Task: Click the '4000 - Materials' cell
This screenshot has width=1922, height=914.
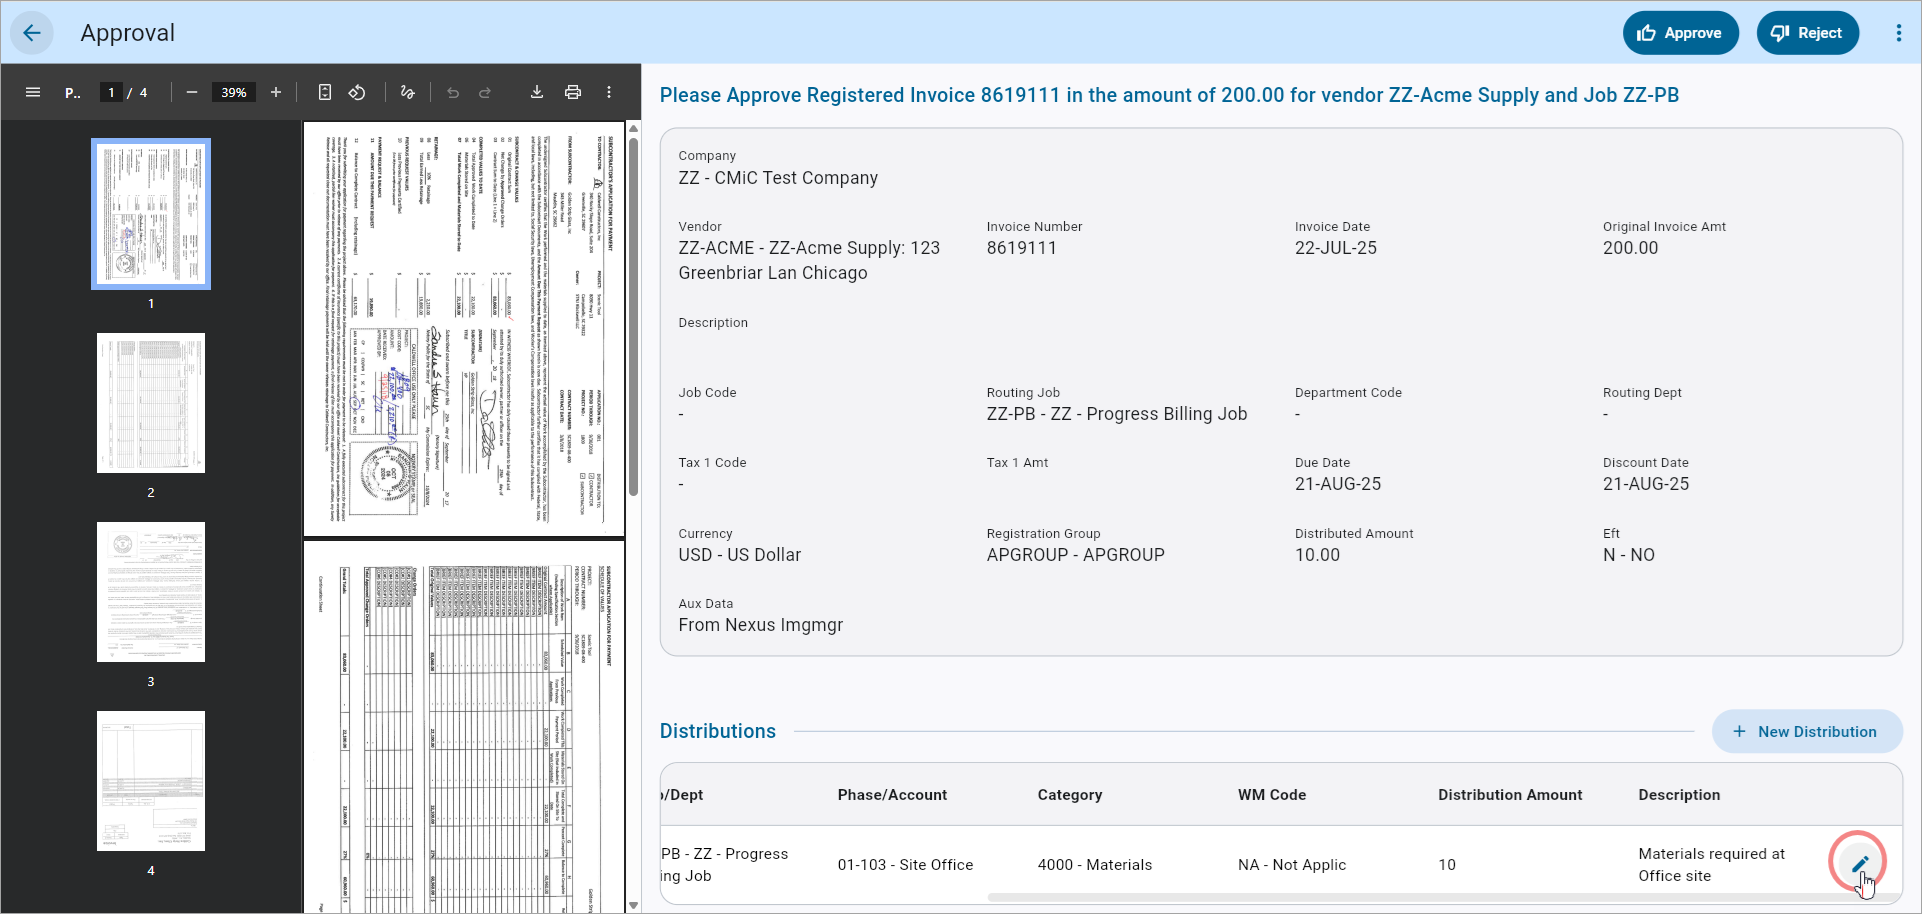Action: pos(1094,865)
